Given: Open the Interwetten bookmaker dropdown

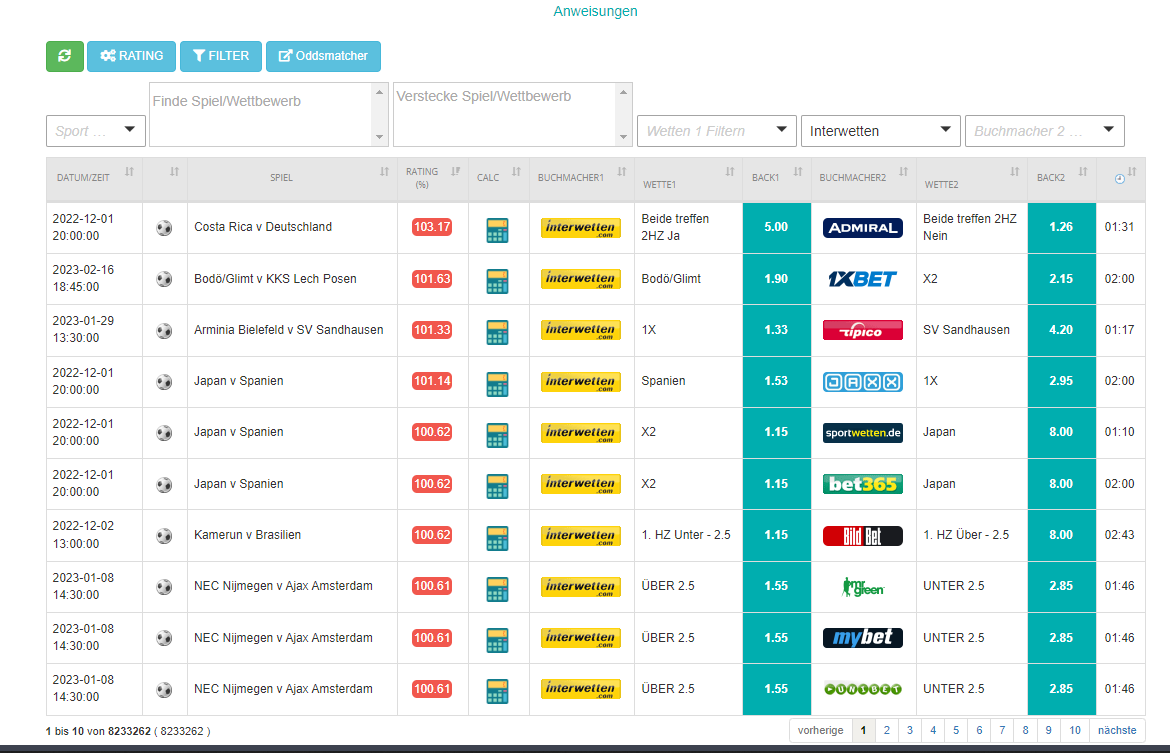Looking at the screenshot, I should click(x=880, y=131).
